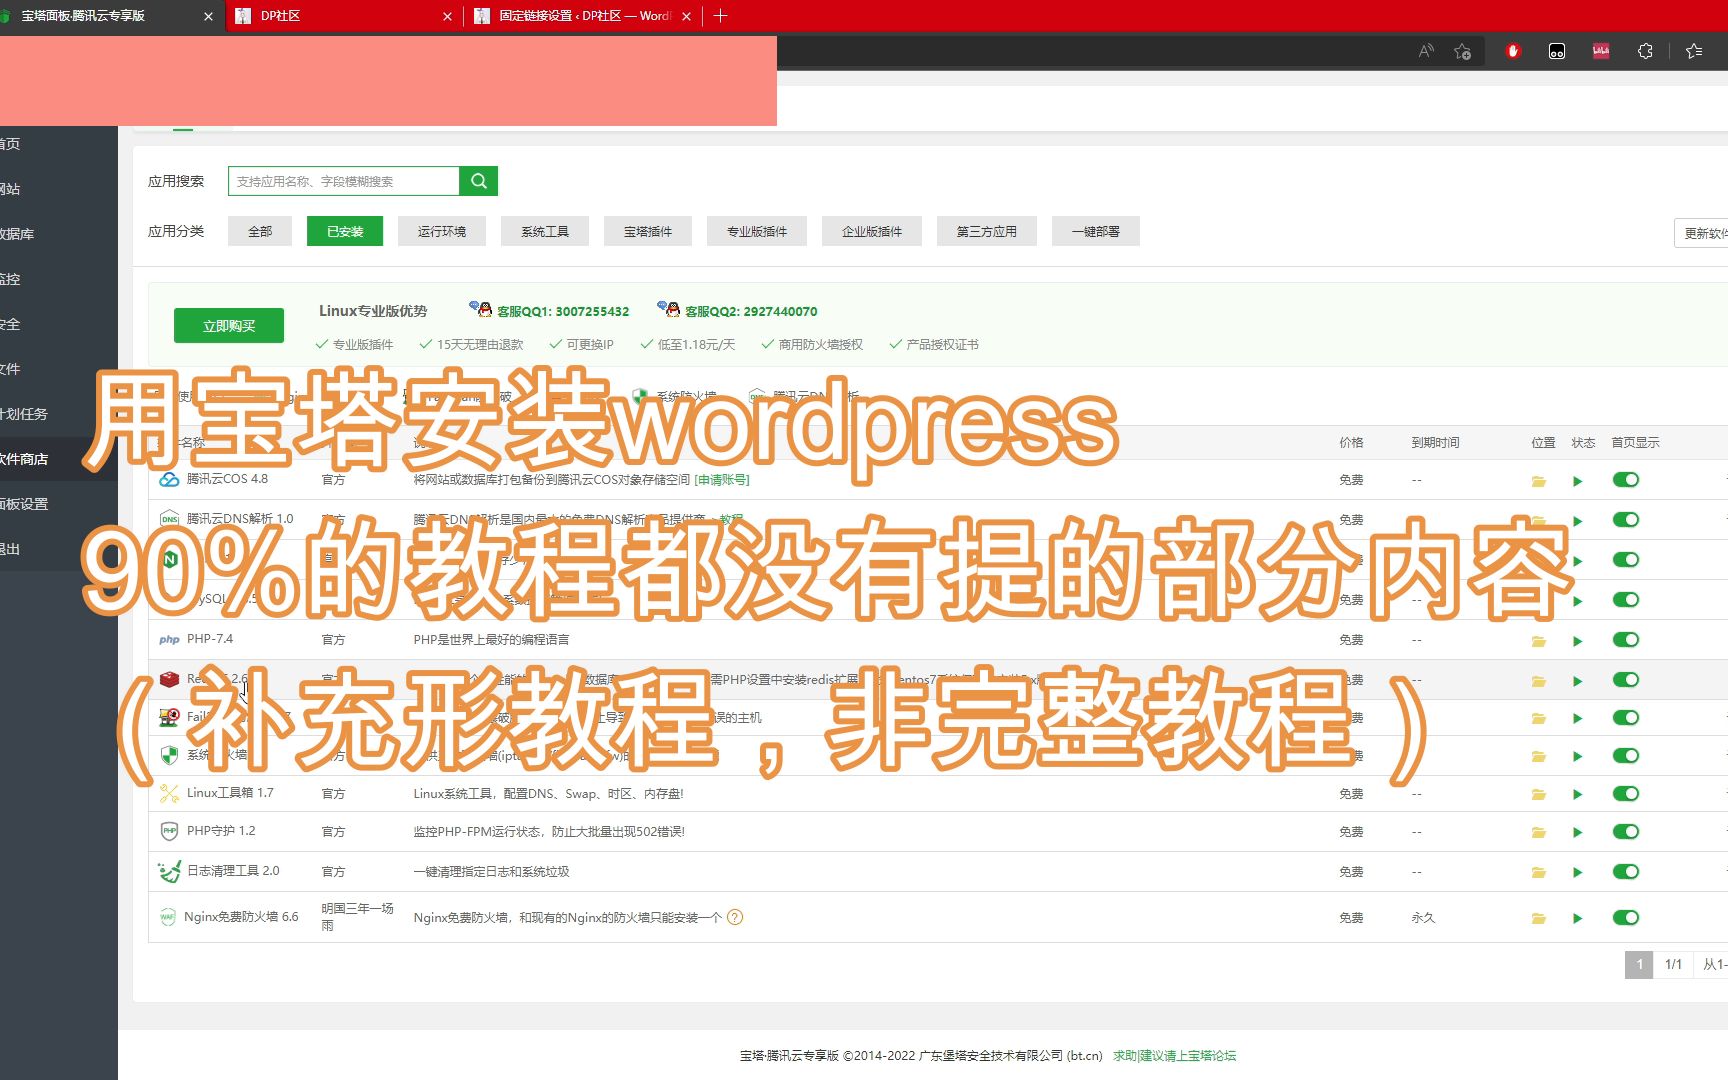This screenshot has height=1080, width=1728.
Task: Open the red AdBlock hand extension
Action: 1513,51
